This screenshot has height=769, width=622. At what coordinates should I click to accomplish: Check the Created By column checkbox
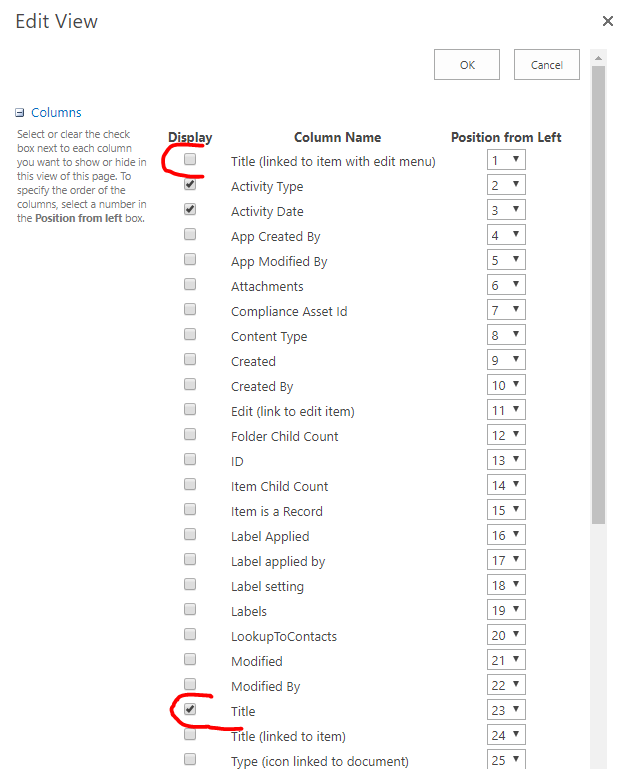(x=190, y=385)
